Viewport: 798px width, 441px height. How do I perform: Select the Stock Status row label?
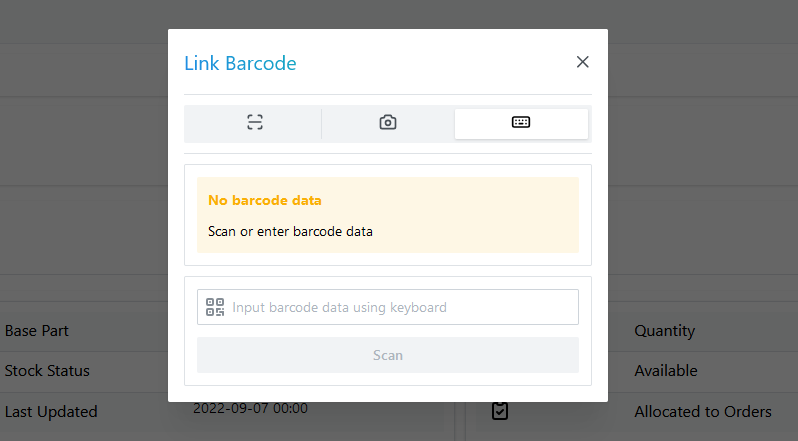[x=47, y=371]
